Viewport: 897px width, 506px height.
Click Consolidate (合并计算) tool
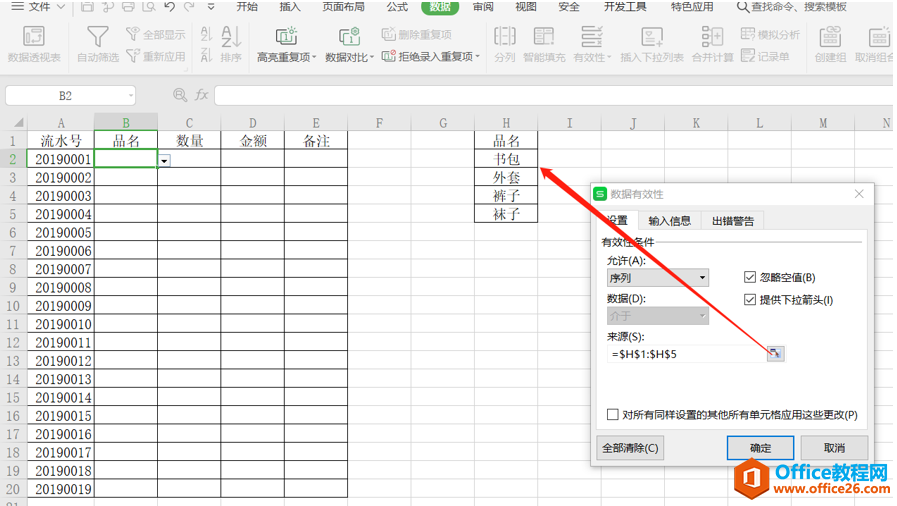pyautogui.click(x=712, y=44)
